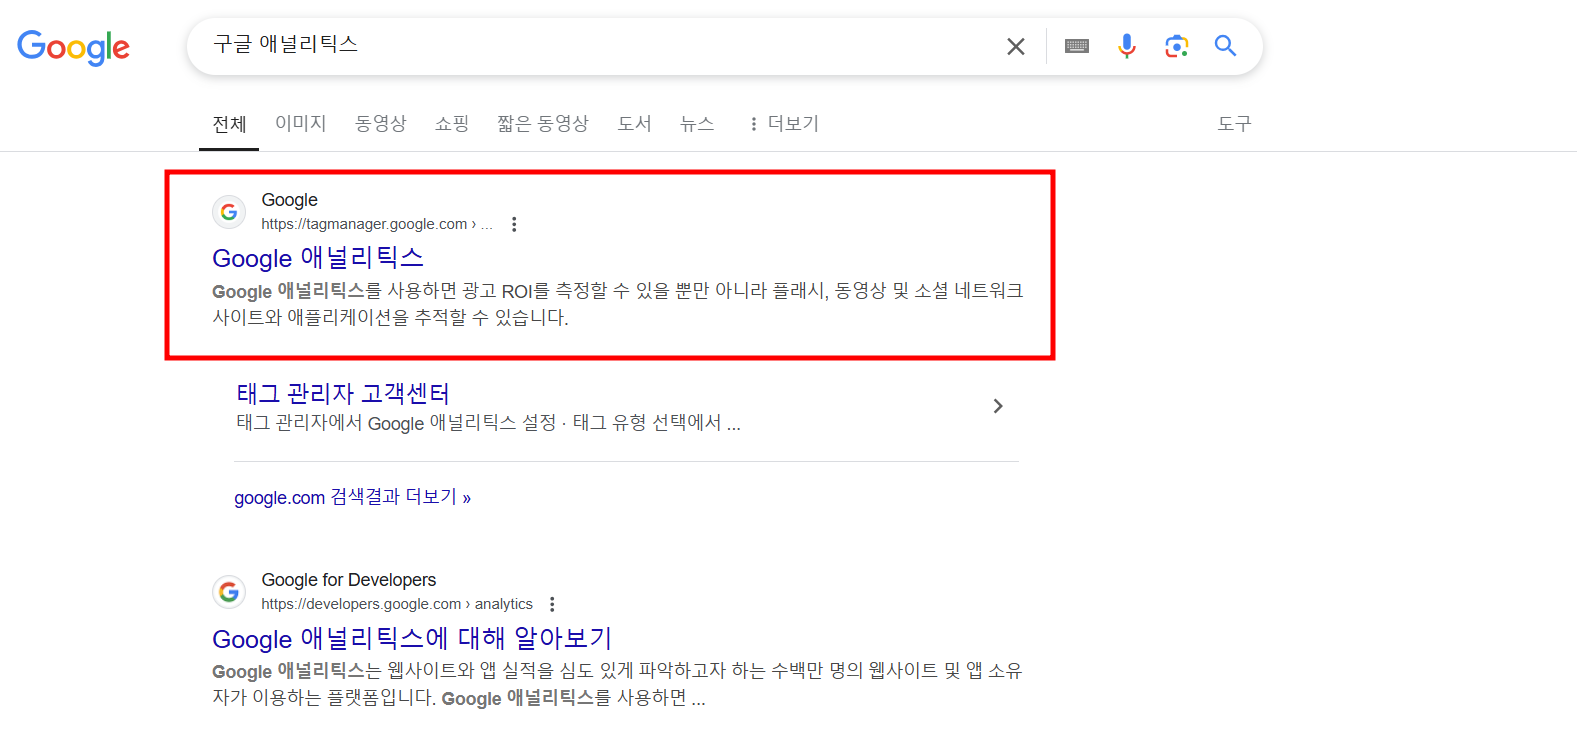The height and width of the screenshot is (753, 1577).
Task: Switch to the 쇼핑 tab
Action: 452,123
